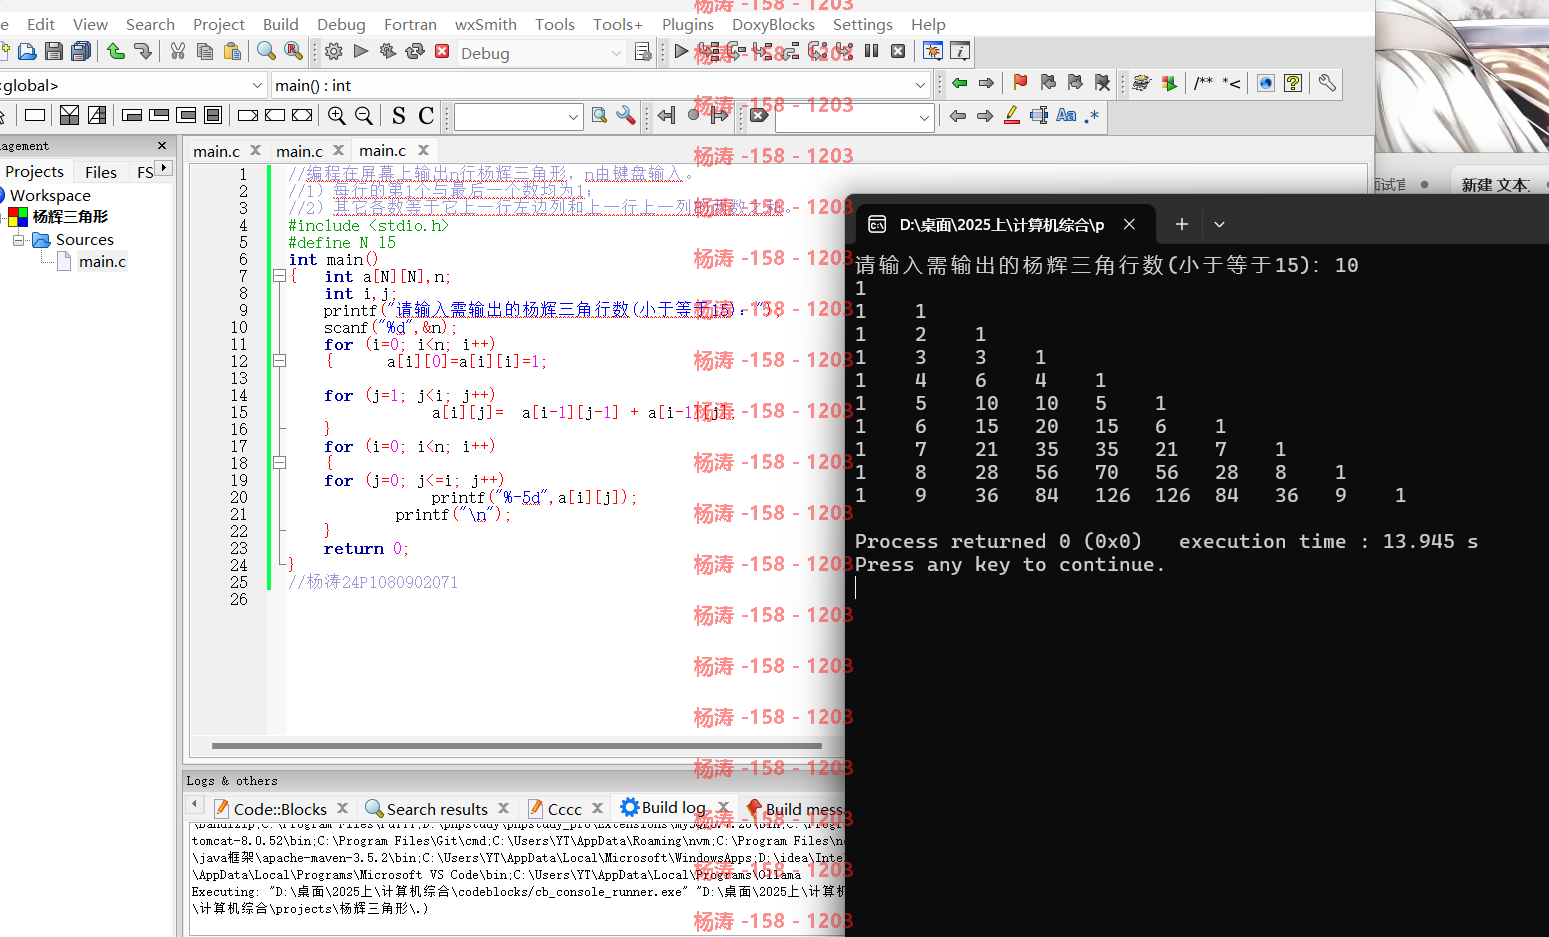Select the 杨辉三角形 project node
Viewport: 1549px width, 937px height.
(70, 216)
